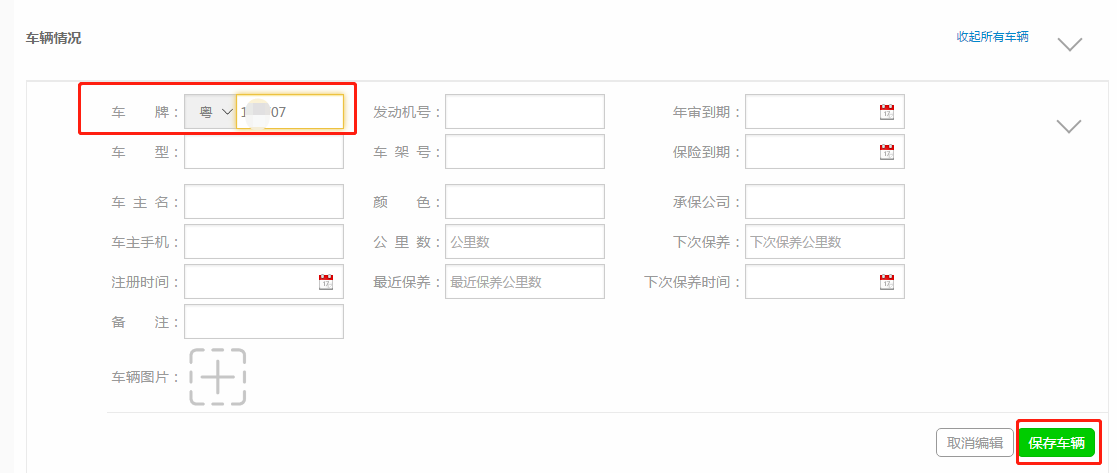Click the 收起所有车辆 link
The image size is (1117, 473).
992,37
